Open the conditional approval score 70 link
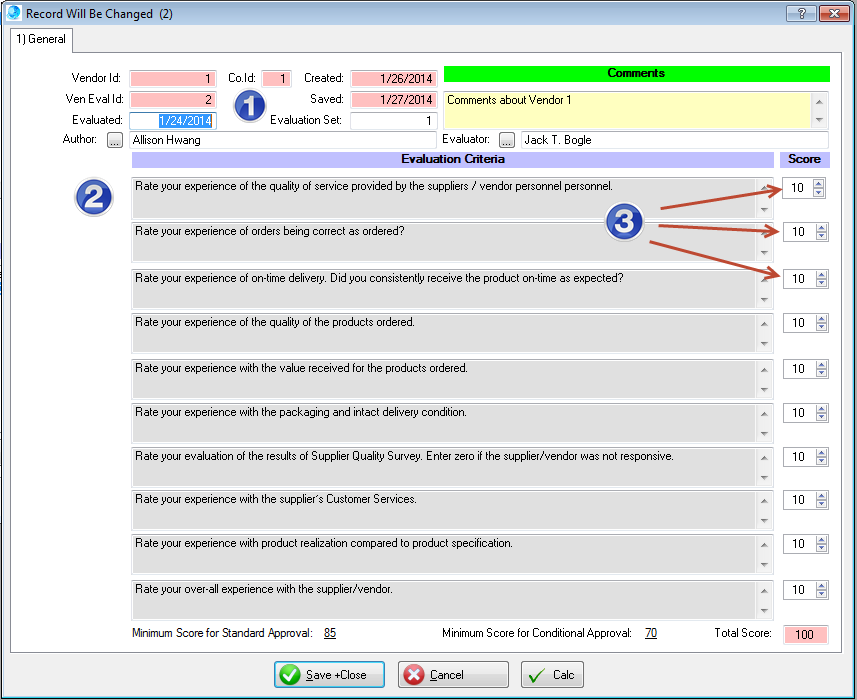Screen dimensions: 857x700 [650, 633]
